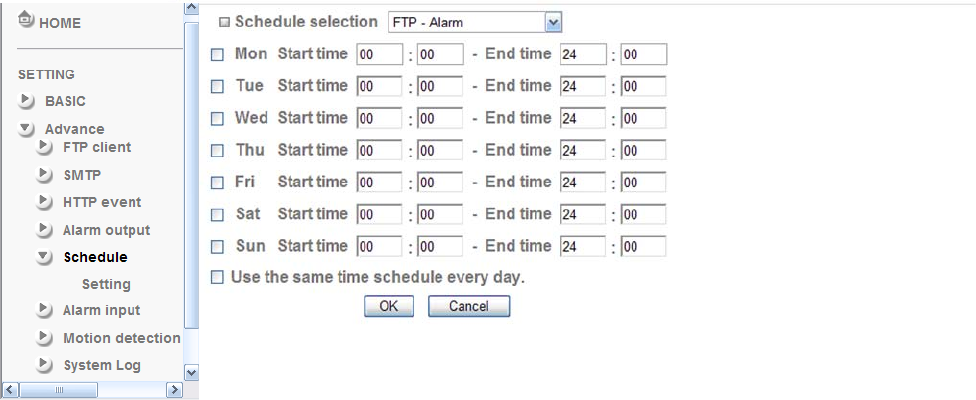976x400 pixels.
Task: Click the Cancel button
Action: [x=469, y=307]
